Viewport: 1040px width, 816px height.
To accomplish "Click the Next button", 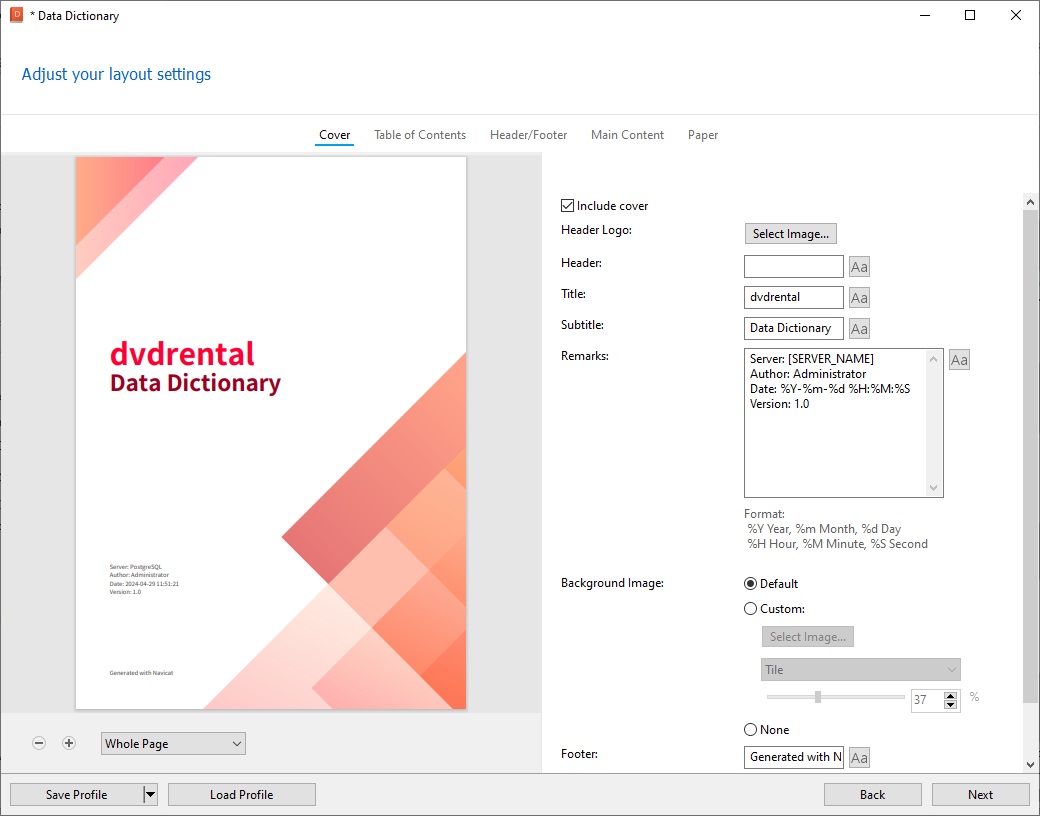I will pos(980,795).
